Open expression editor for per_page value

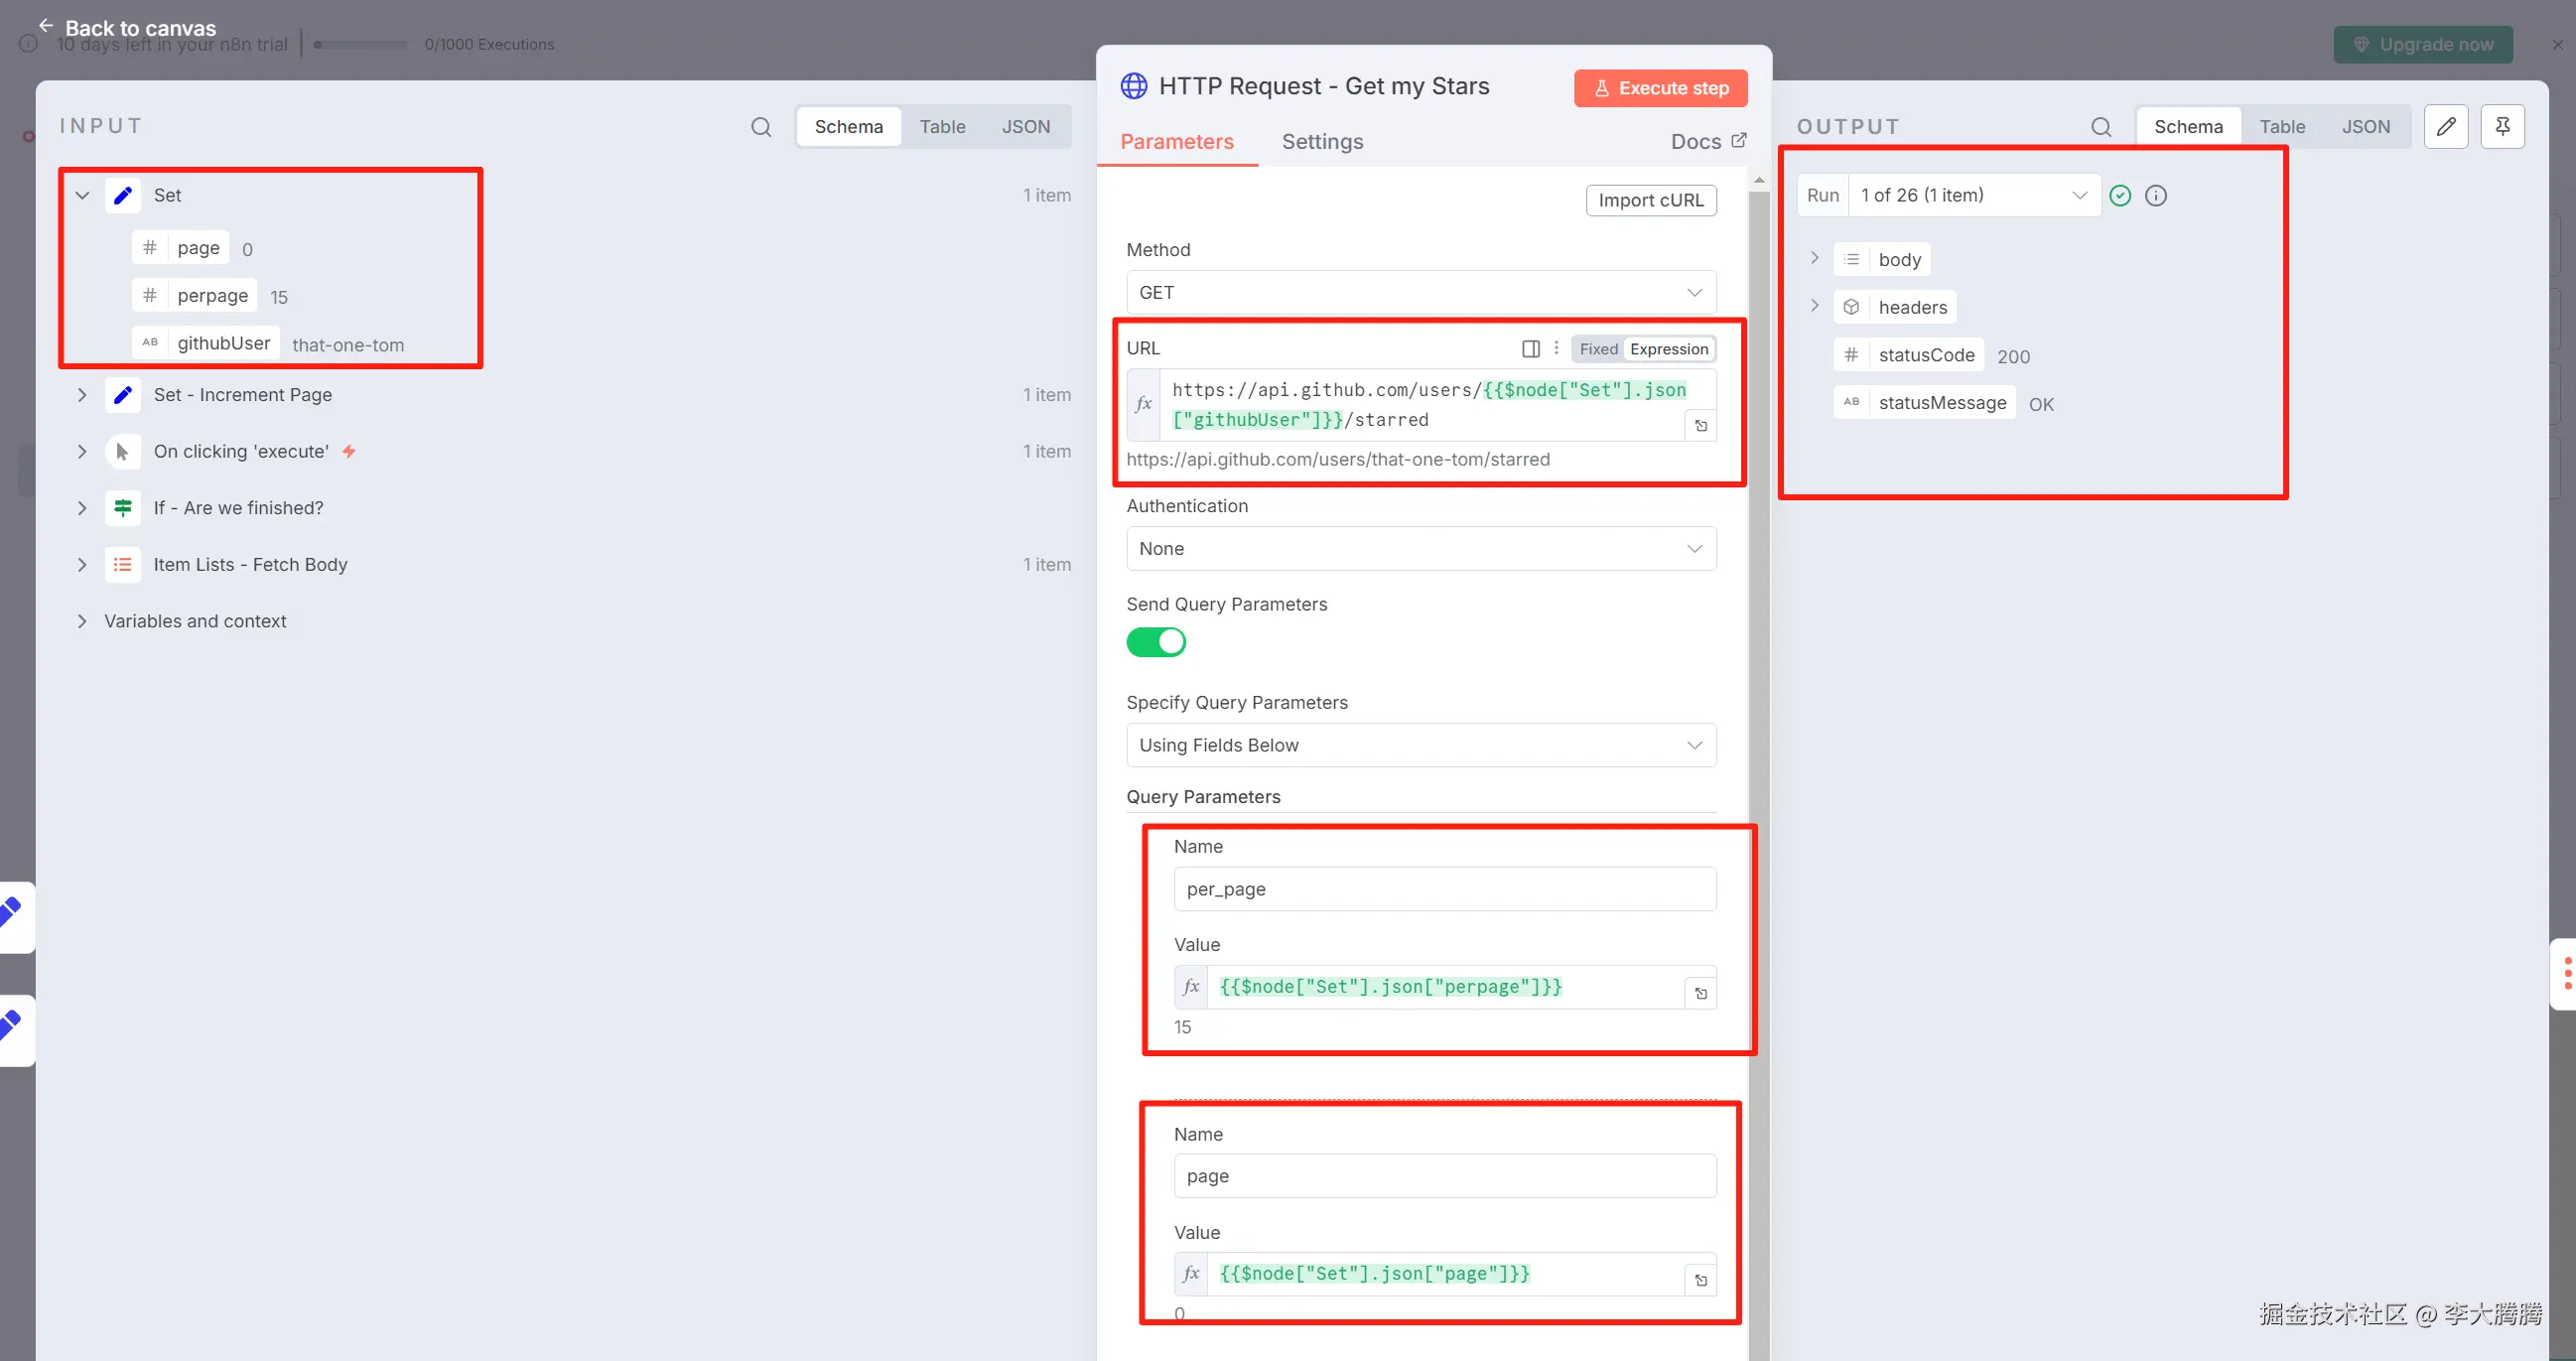click(1700, 993)
